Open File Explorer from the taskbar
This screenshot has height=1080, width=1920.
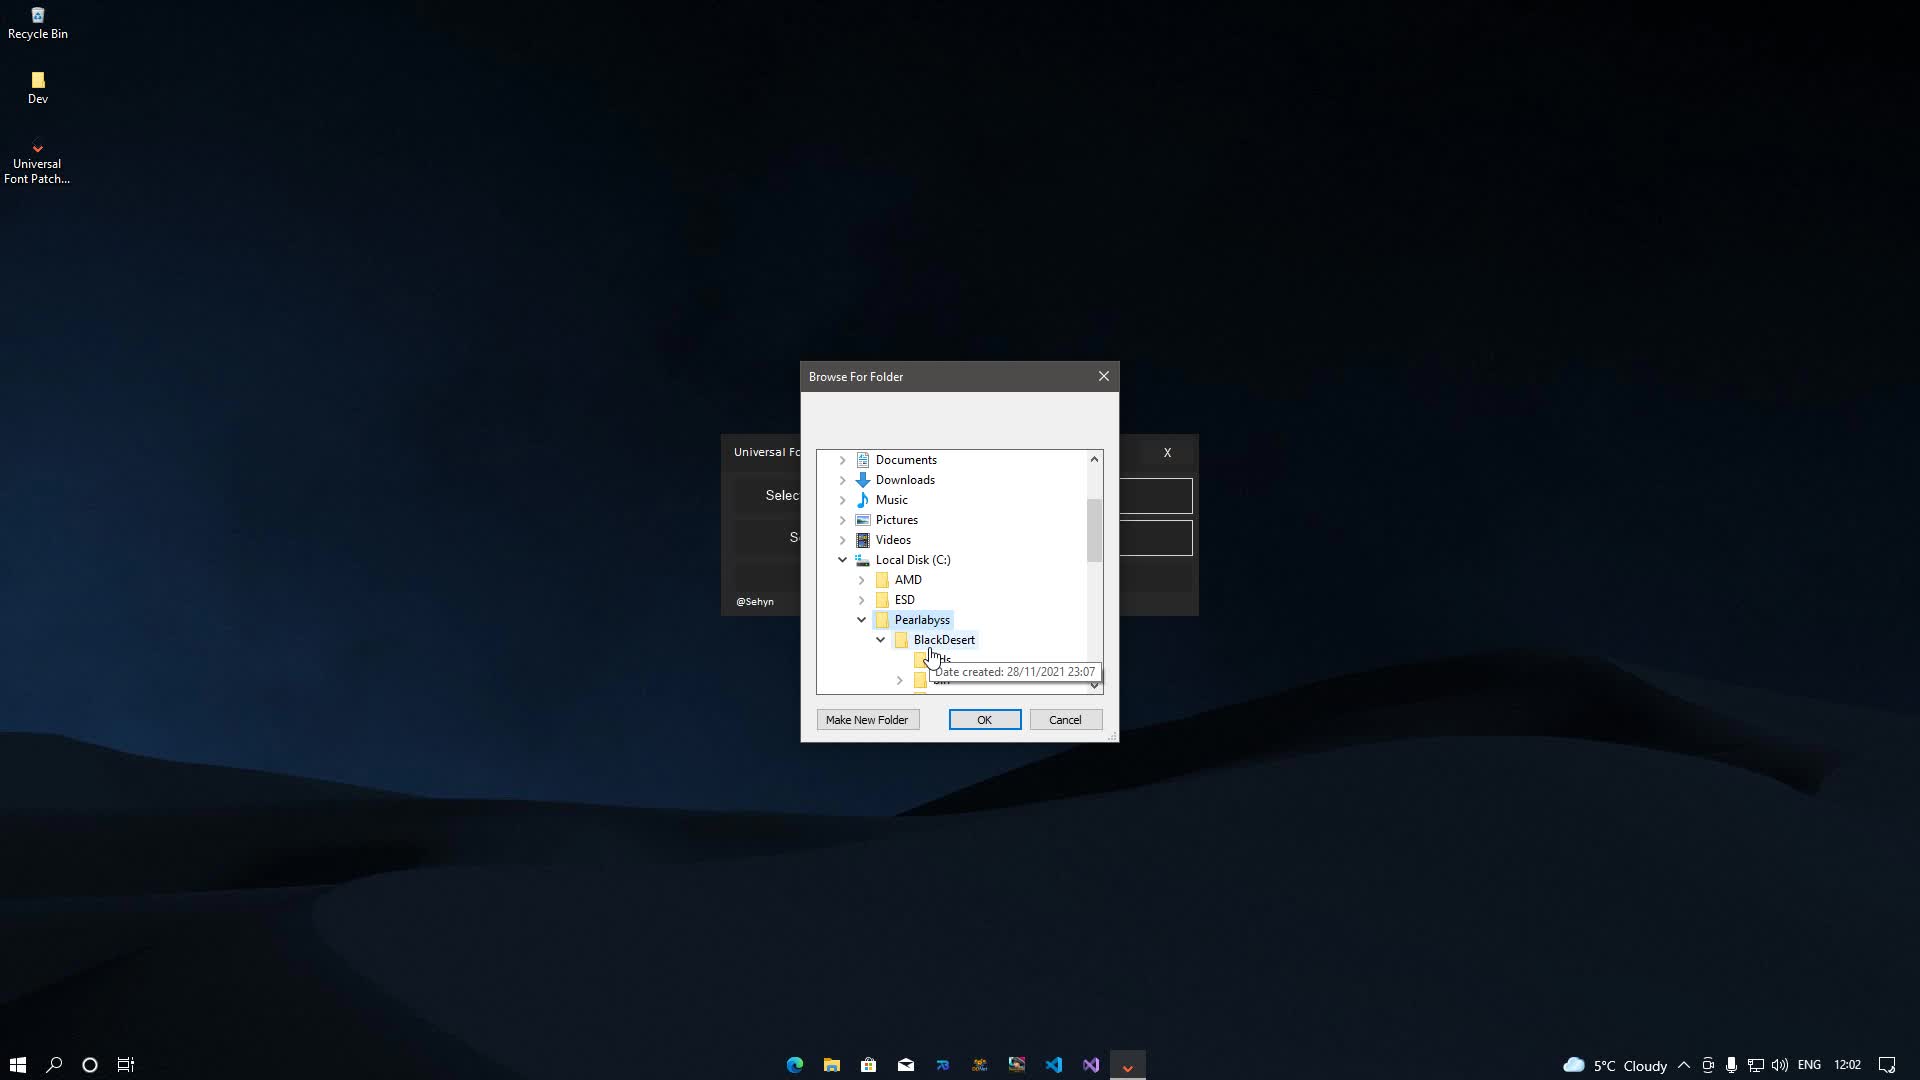point(832,1065)
